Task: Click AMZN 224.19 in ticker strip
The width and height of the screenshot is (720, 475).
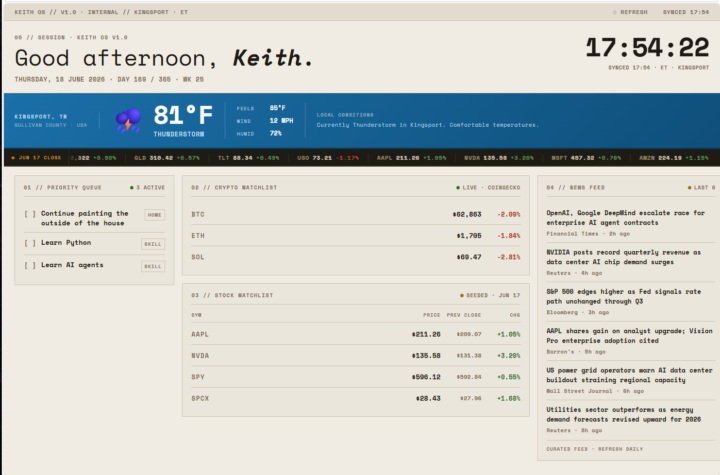Action: point(660,158)
